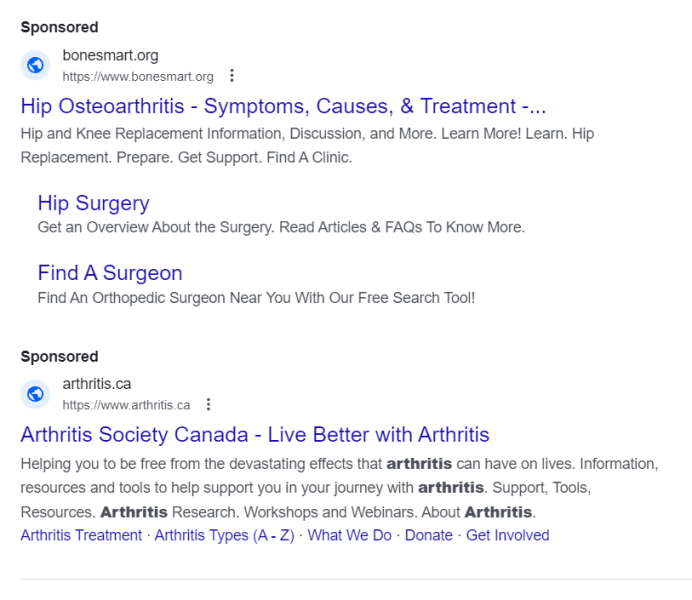Open three-dot menu beside bonesmart.org URL
This screenshot has height=600, width=692.
232,76
